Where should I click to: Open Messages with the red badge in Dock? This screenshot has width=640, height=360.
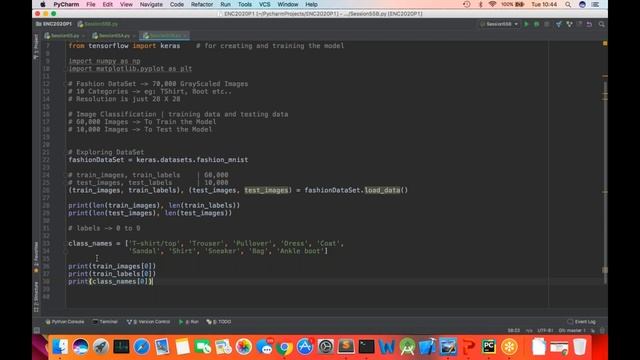pos(264,347)
